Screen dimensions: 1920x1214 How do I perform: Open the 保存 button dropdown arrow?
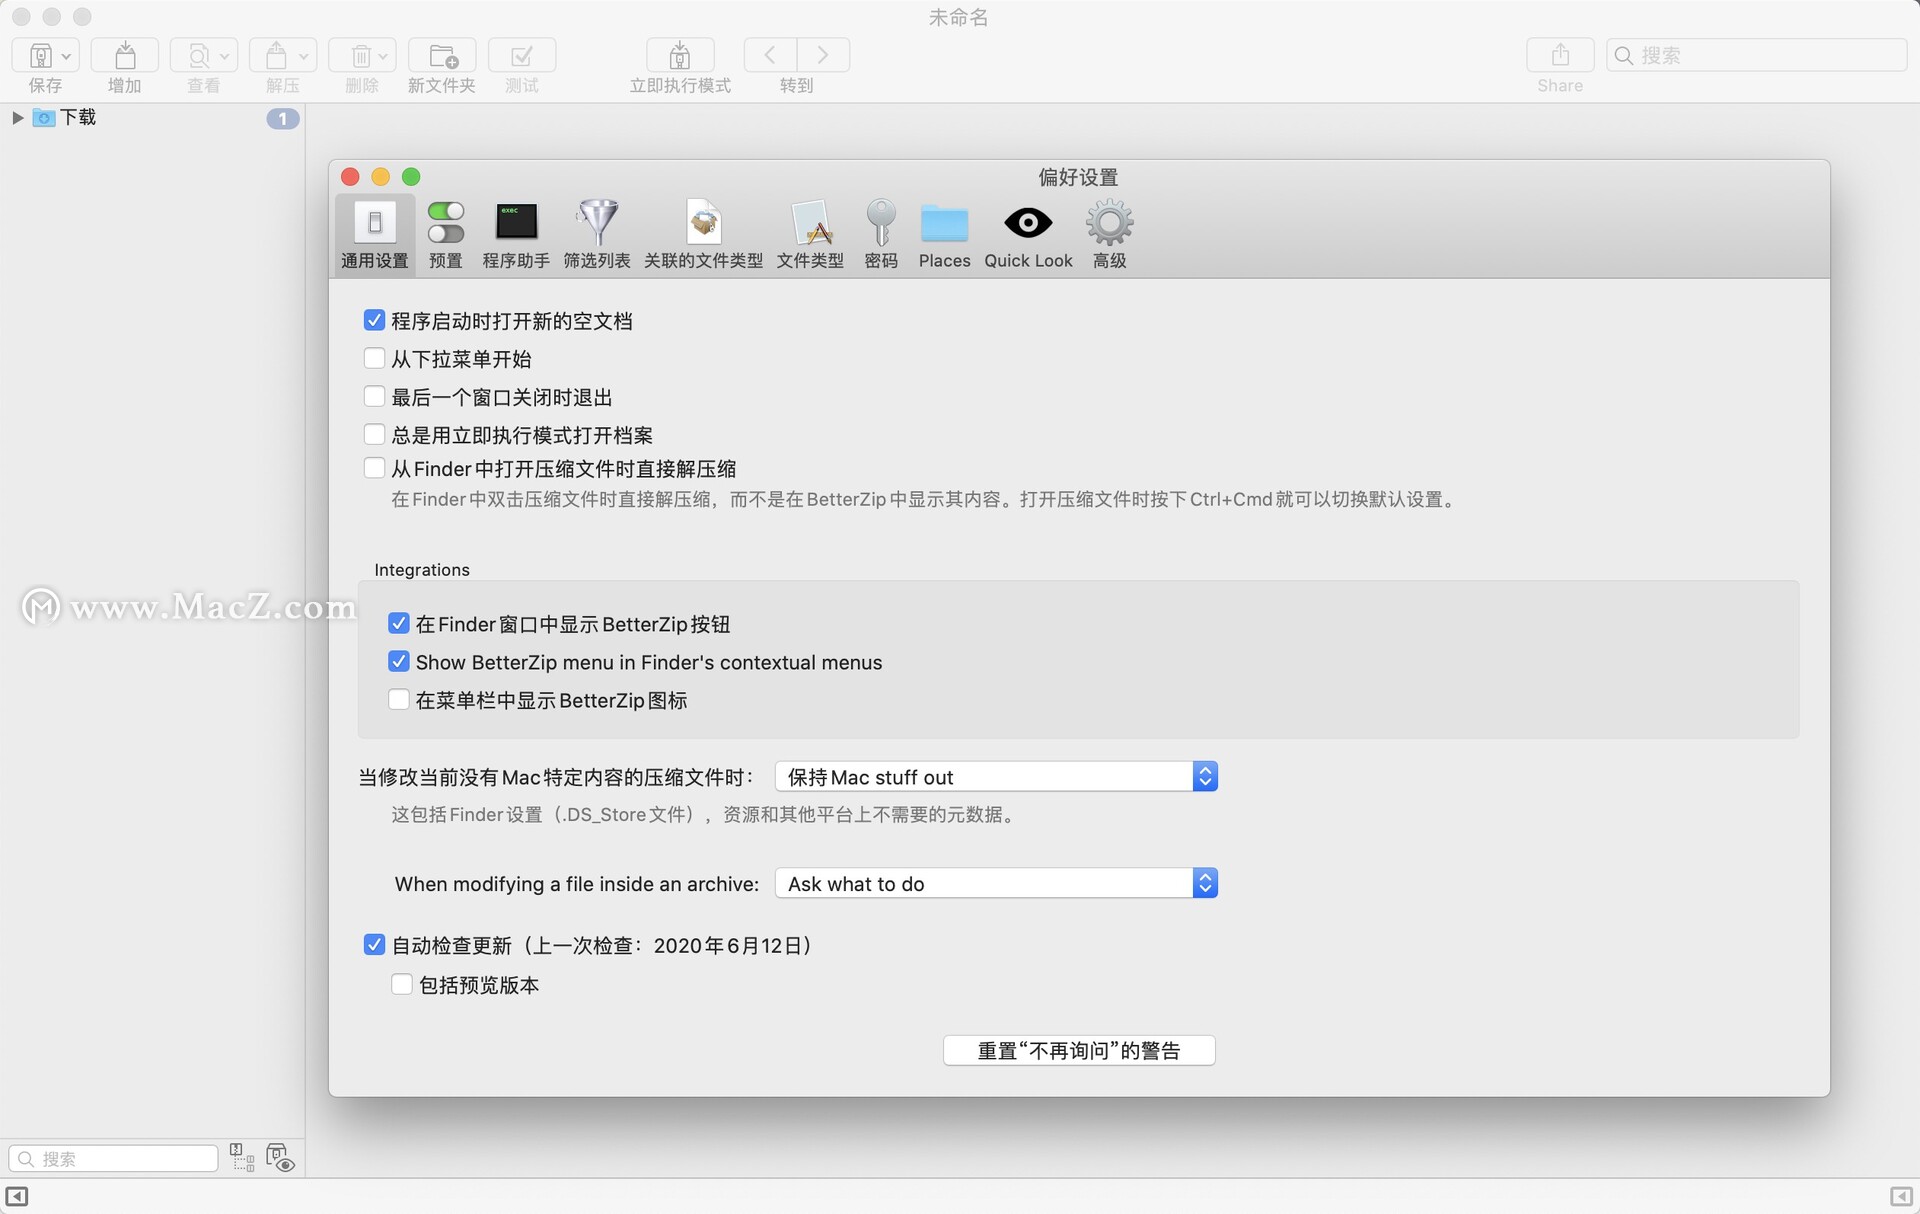tap(66, 57)
